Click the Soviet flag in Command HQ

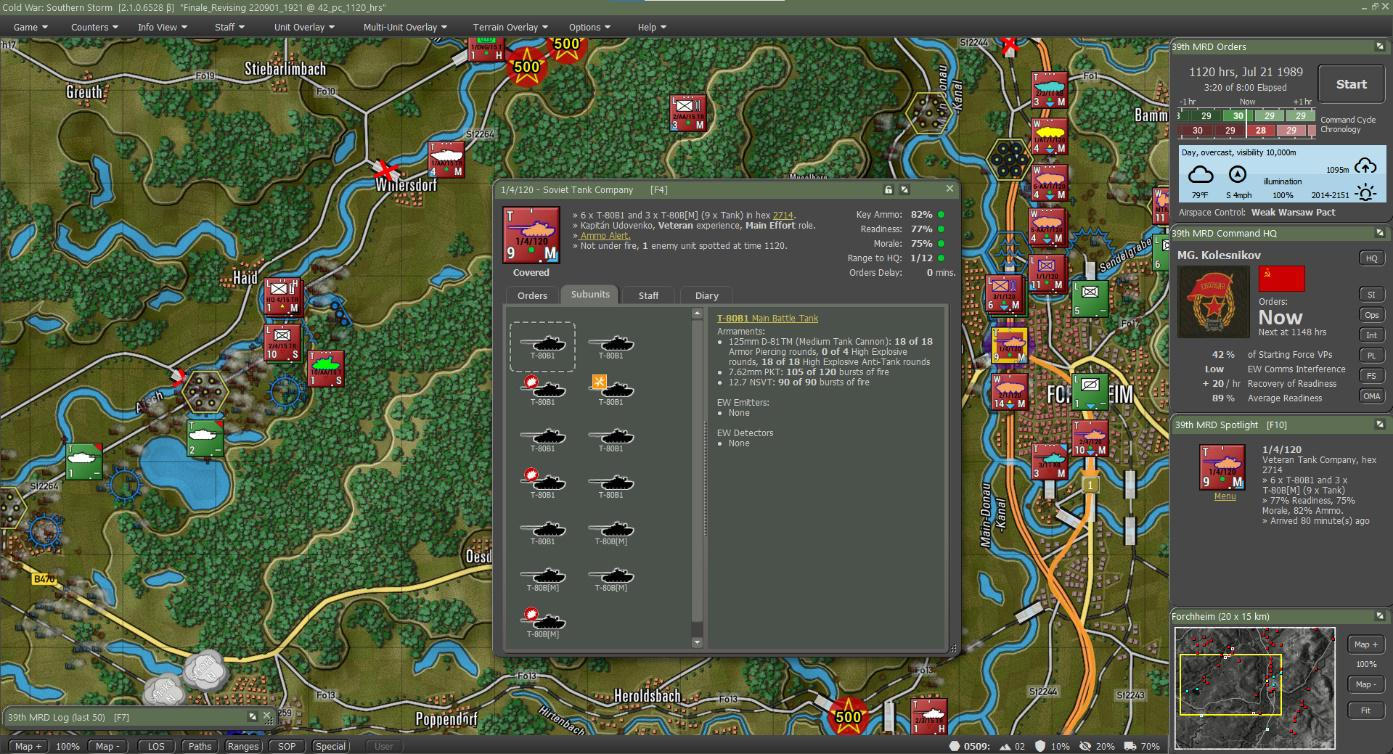point(1281,278)
